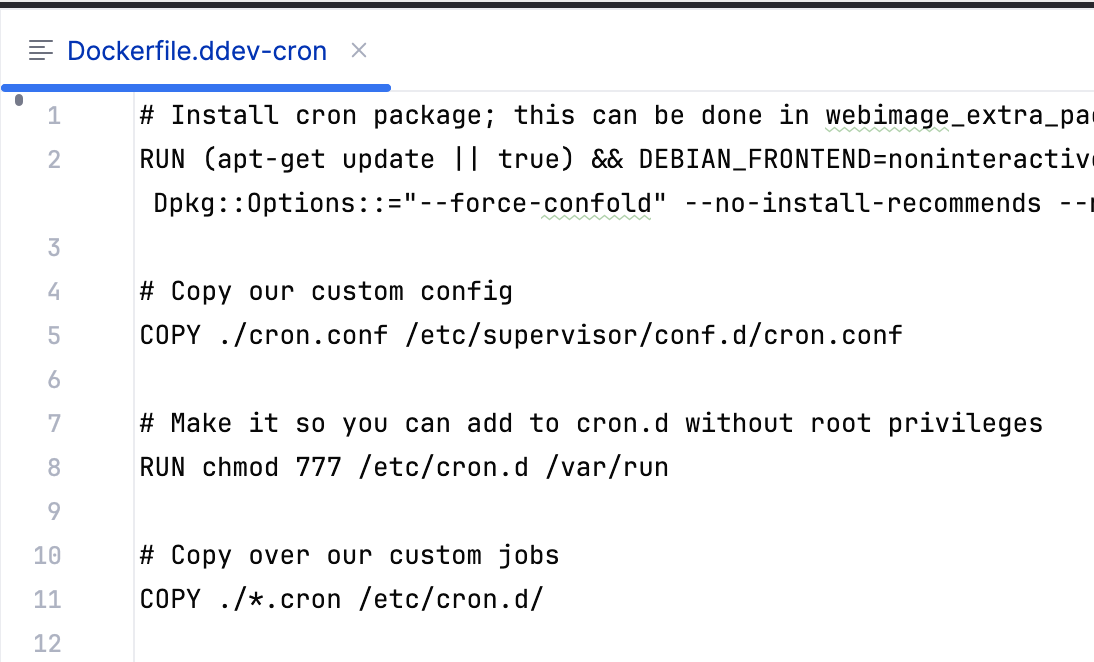Click line number 2 in the gutter
The width and height of the screenshot is (1094, 662).
coord(54,159)
